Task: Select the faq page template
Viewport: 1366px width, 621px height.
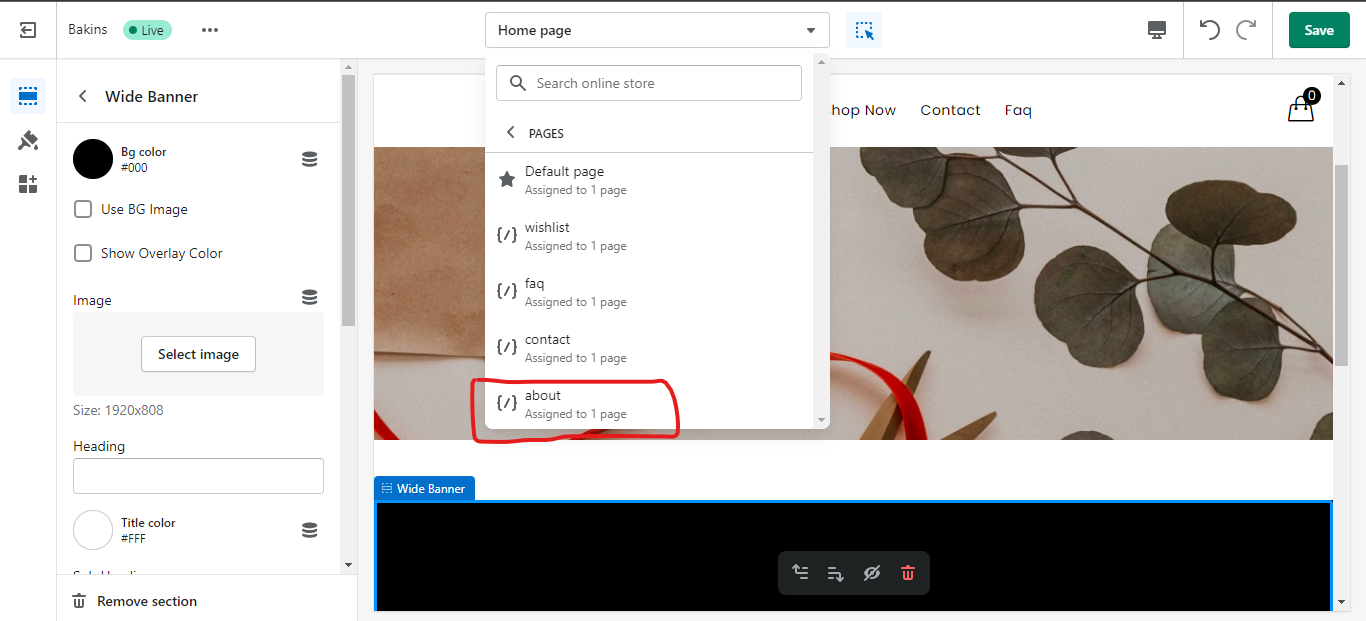Action: pyautogui.click(x=649, y=292)
